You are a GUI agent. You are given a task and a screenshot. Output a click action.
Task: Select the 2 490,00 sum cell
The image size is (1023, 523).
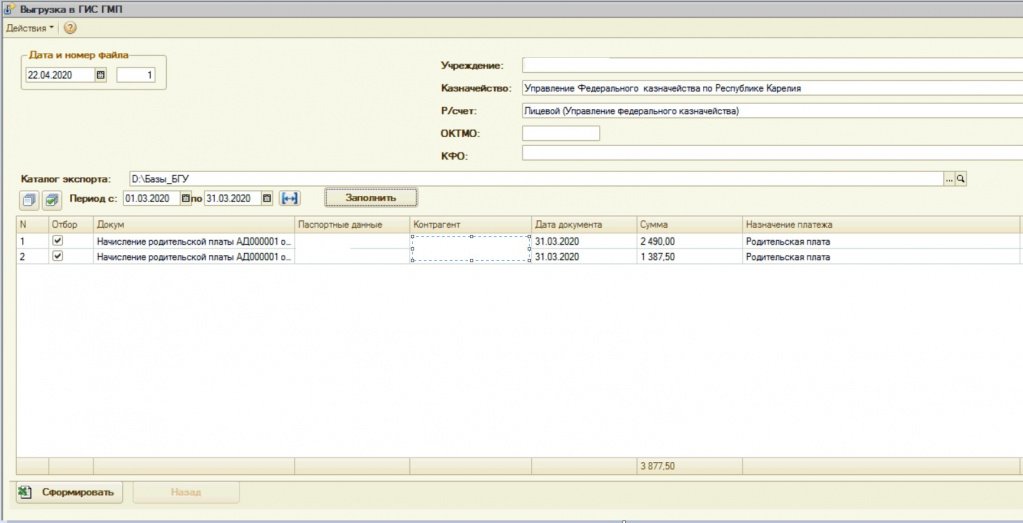point(689,241)
